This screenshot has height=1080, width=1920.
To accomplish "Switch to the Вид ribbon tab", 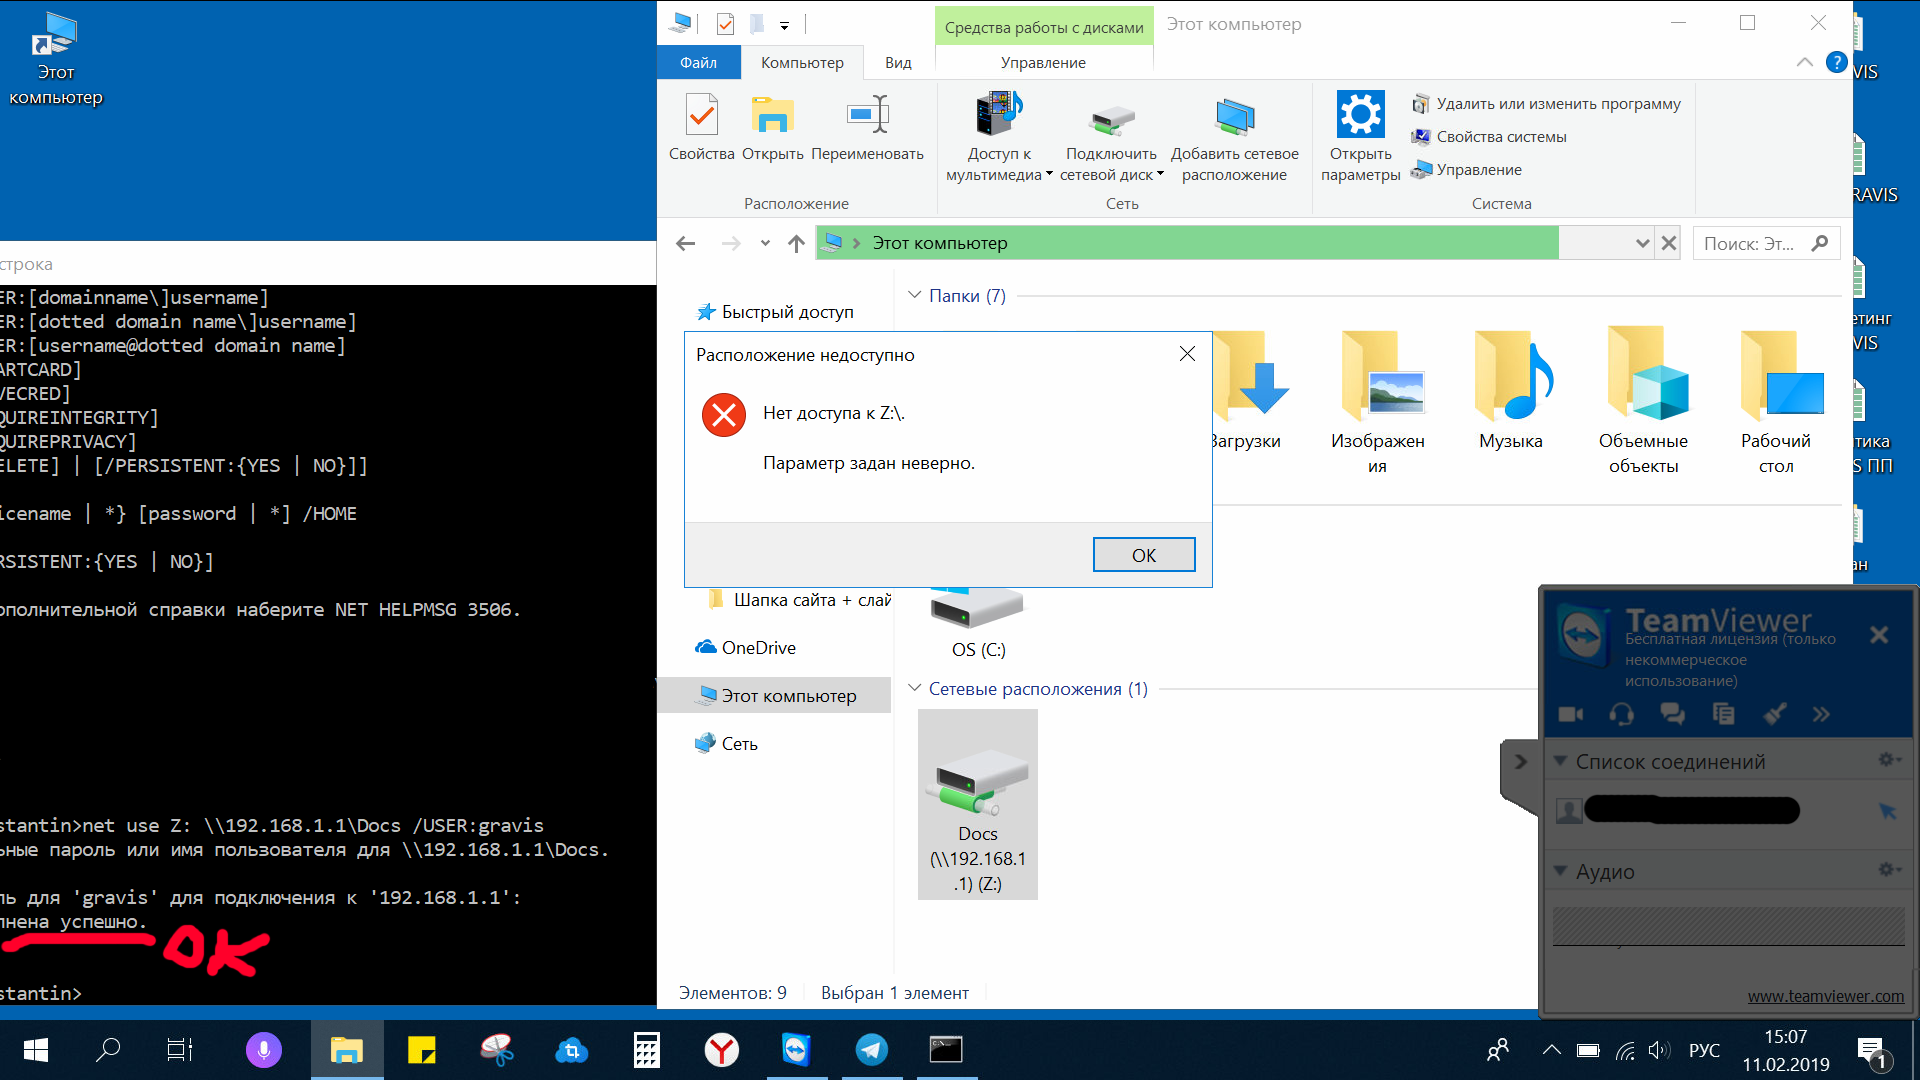I will (897, 62).
